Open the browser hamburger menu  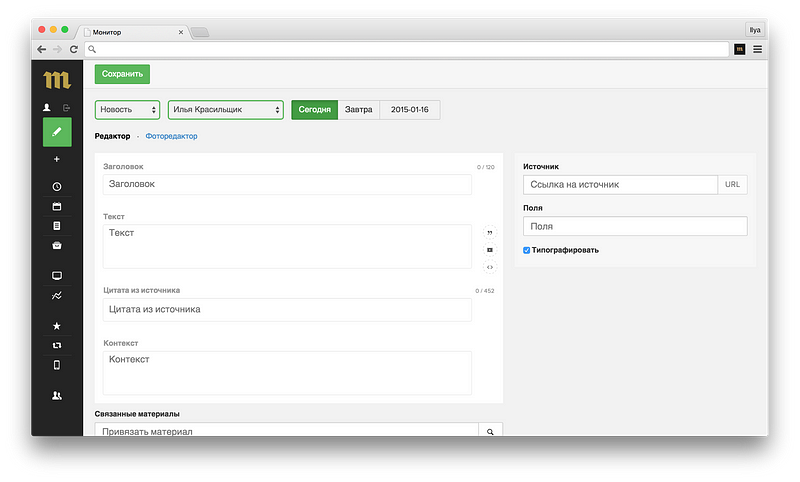coord(757,49)
